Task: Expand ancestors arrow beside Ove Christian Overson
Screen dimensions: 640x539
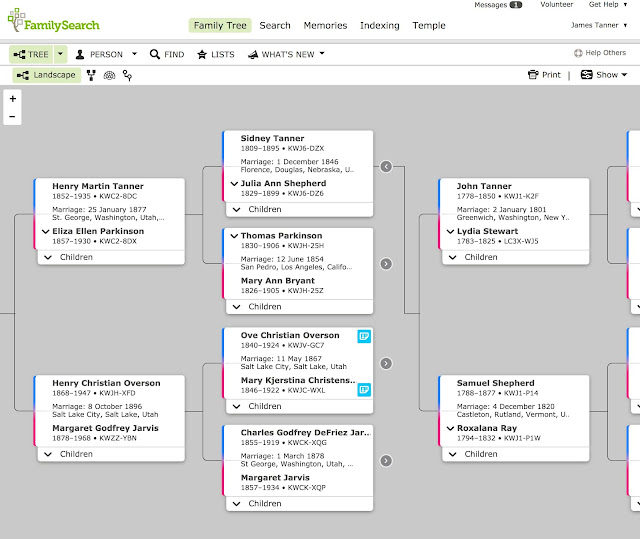Action: 386,363
